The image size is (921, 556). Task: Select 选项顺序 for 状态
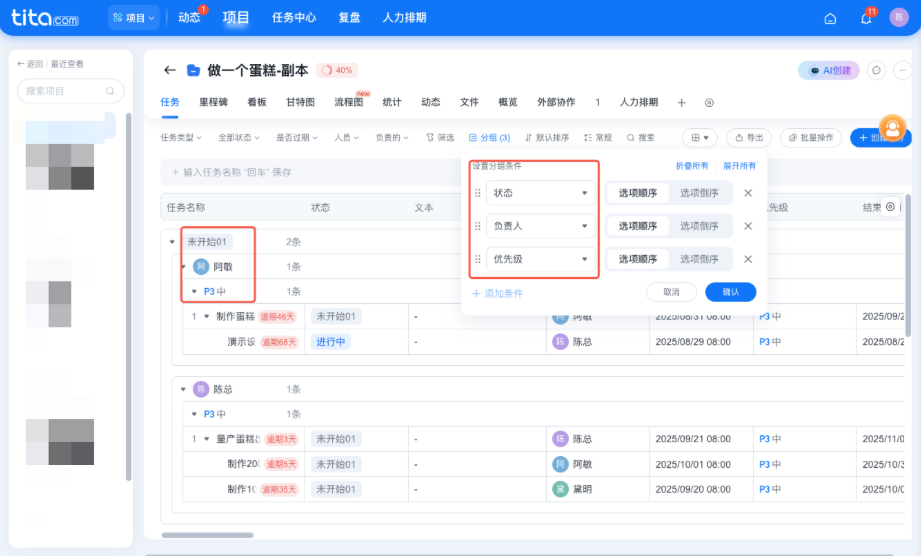click(637, 193)
